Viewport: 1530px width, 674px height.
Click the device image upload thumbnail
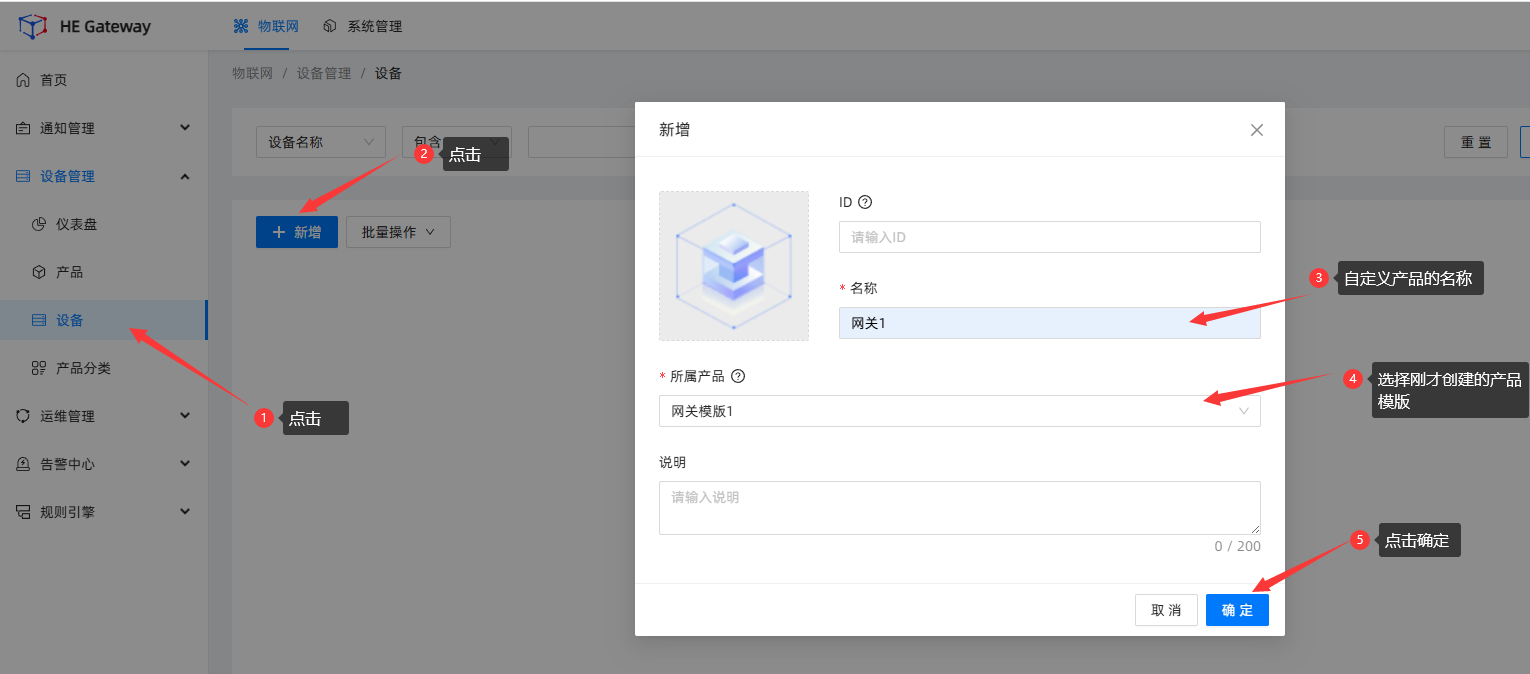click(733, 266)
